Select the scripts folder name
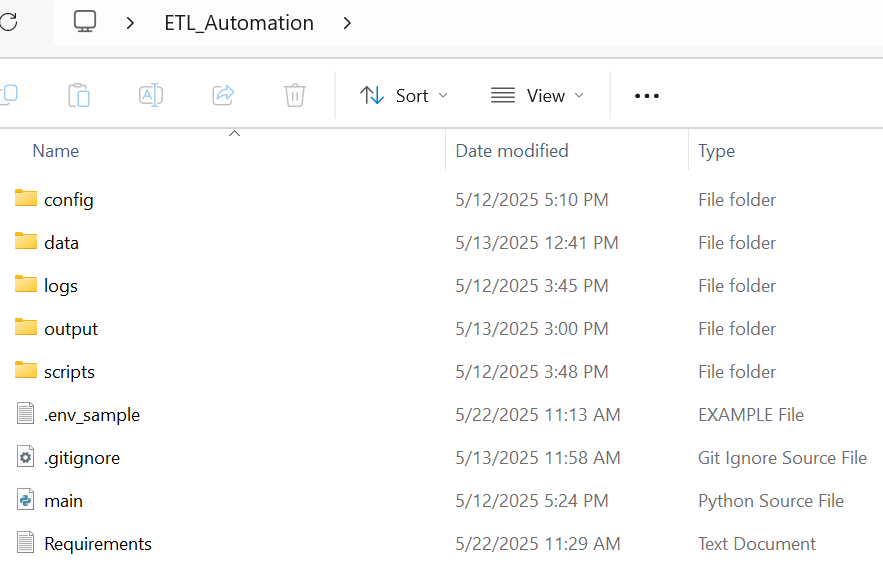This screenshot has width=883, height=573. (69, 373)
